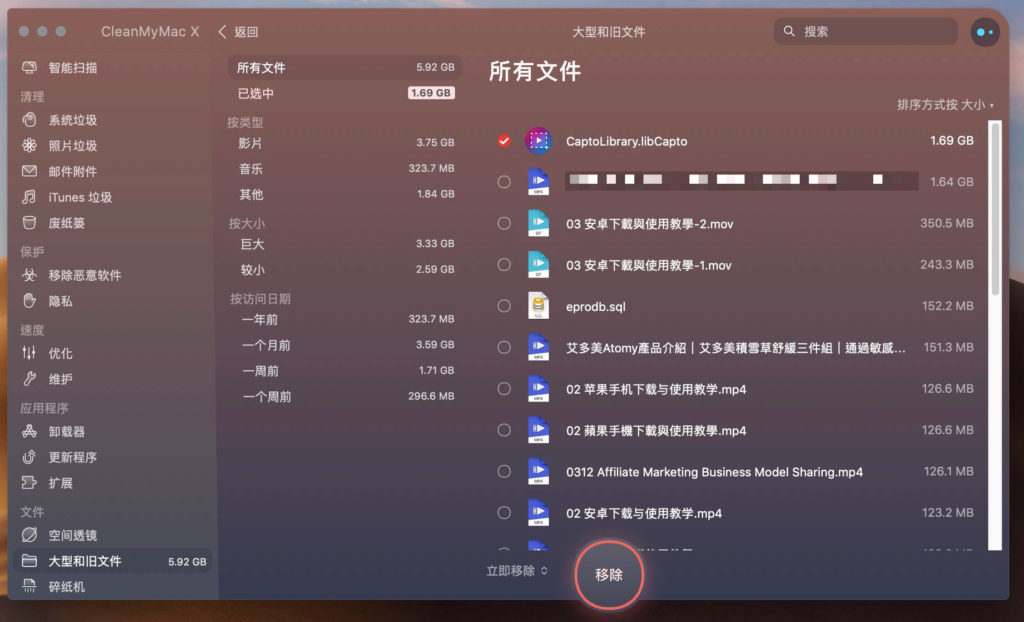Check 0312 Affiliate Marketing Business Model checkbox

504,471
